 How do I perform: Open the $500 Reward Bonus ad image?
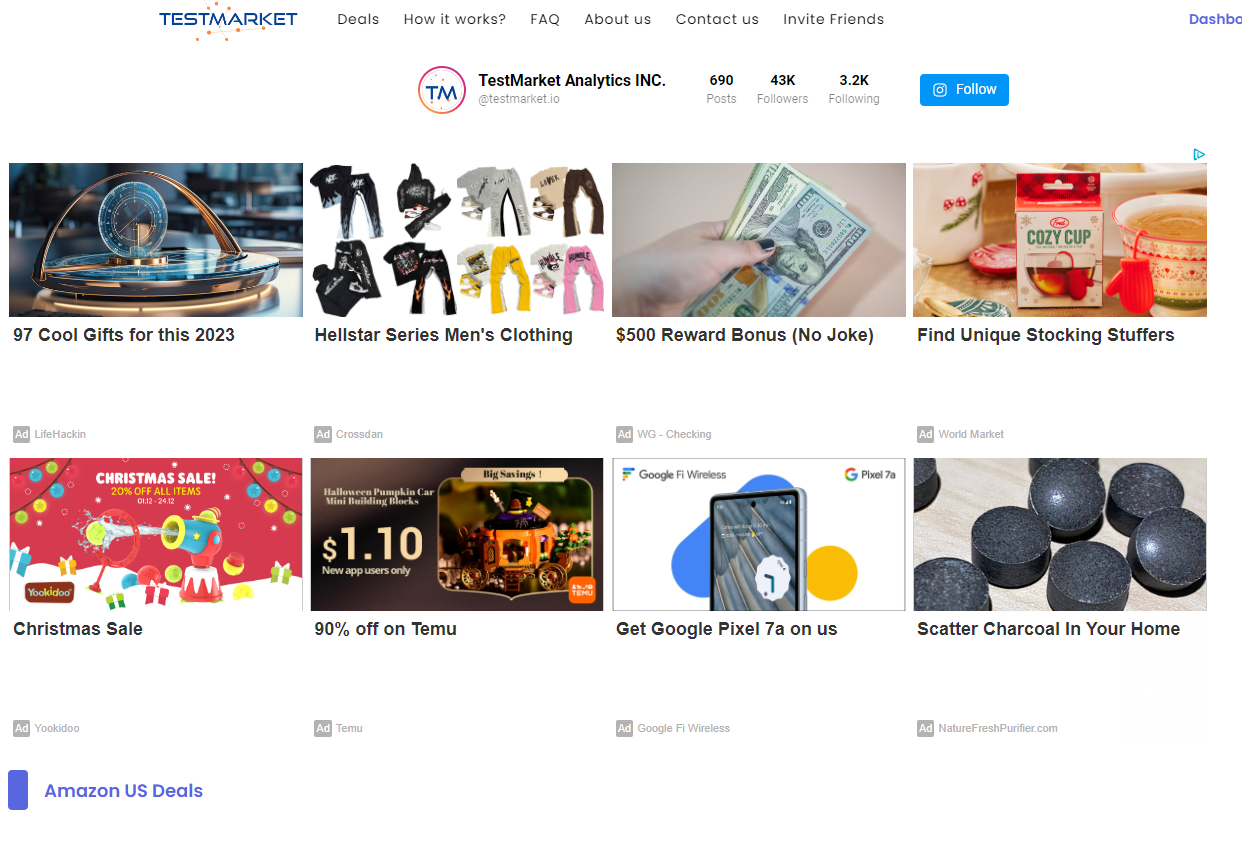tap(759, 240)
